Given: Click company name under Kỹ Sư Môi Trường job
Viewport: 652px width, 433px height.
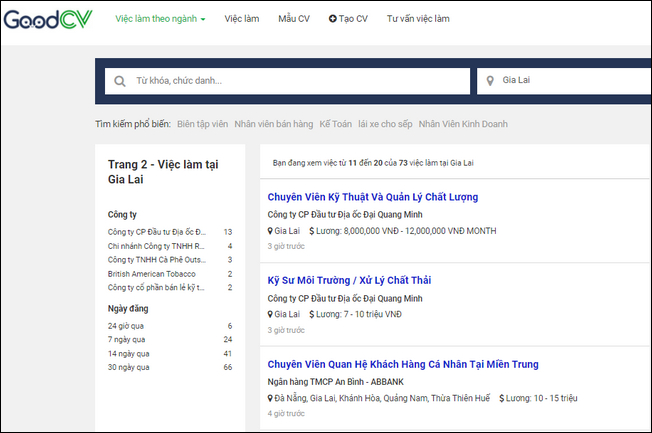Looking at the screenshot, I should [345, 298].
